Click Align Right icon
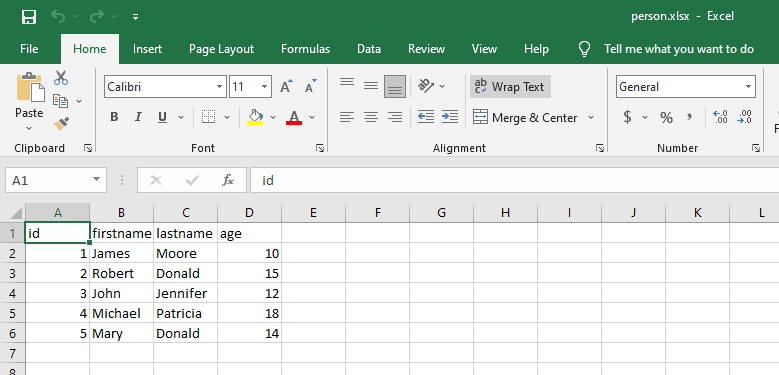This screenshot has height=375, width=779. coord(395,117)
